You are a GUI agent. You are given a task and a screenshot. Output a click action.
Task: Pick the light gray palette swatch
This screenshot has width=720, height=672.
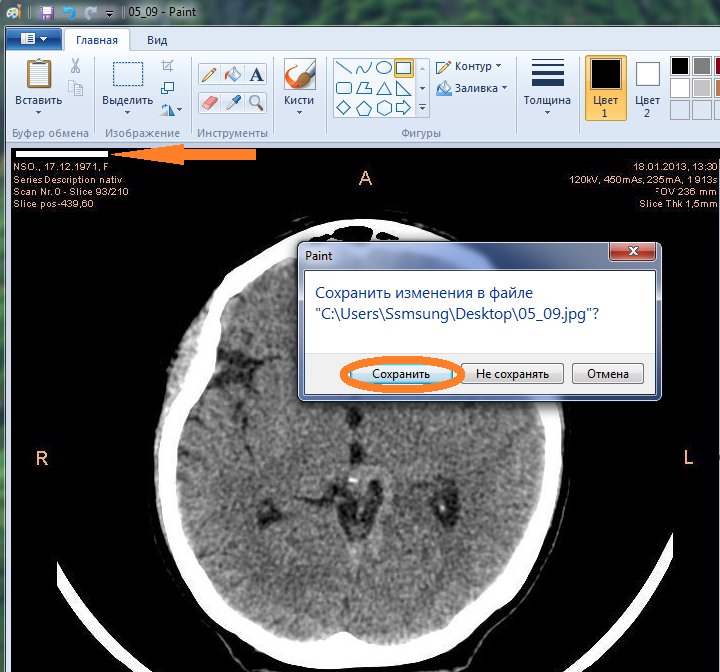pyautogui.click(x=702, y=88)
